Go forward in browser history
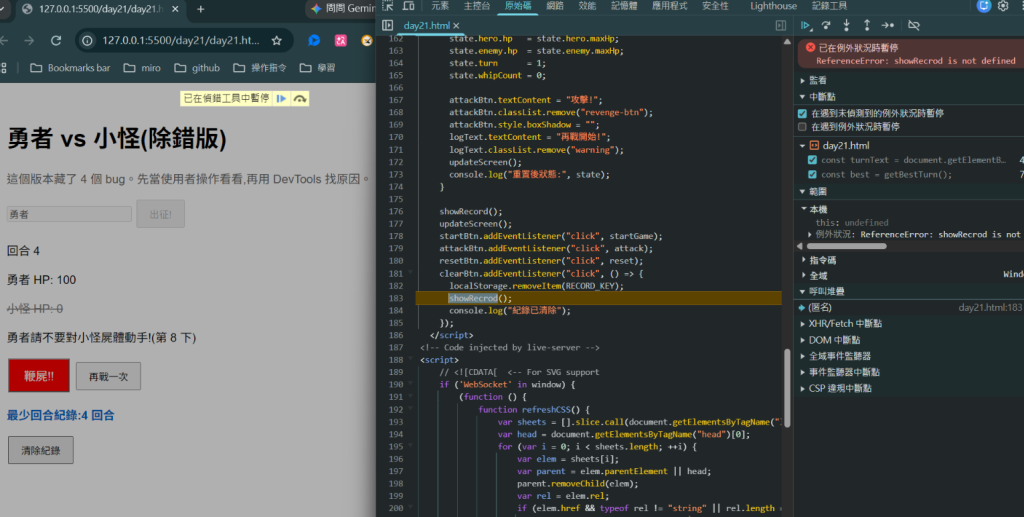1024x517 pixels. [x=29, y=40]
